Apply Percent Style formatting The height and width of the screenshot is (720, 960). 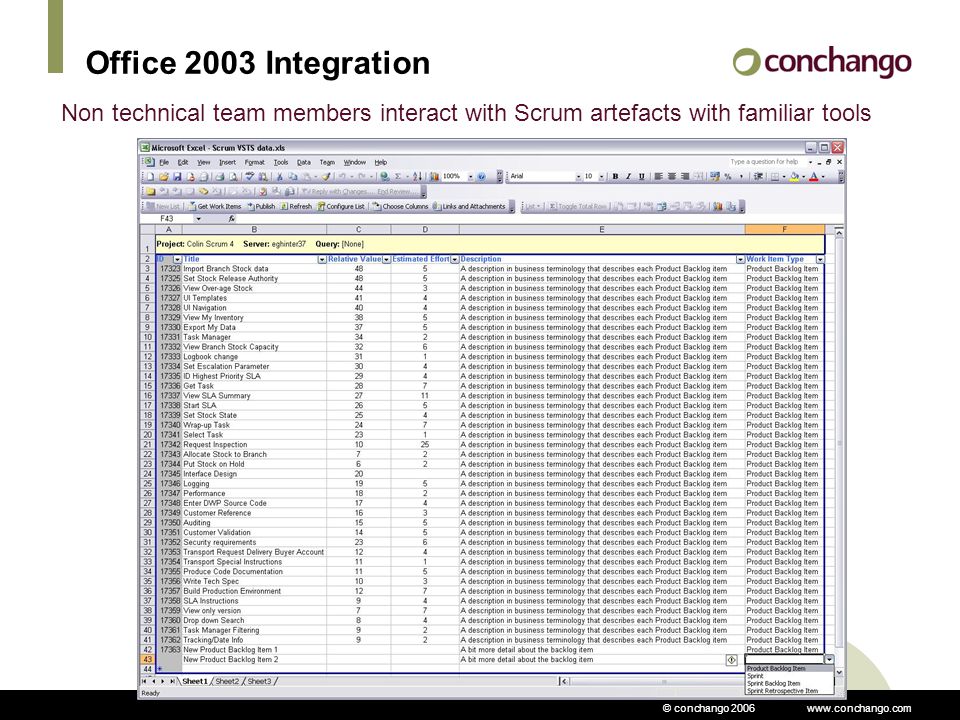tap(728, 176)
